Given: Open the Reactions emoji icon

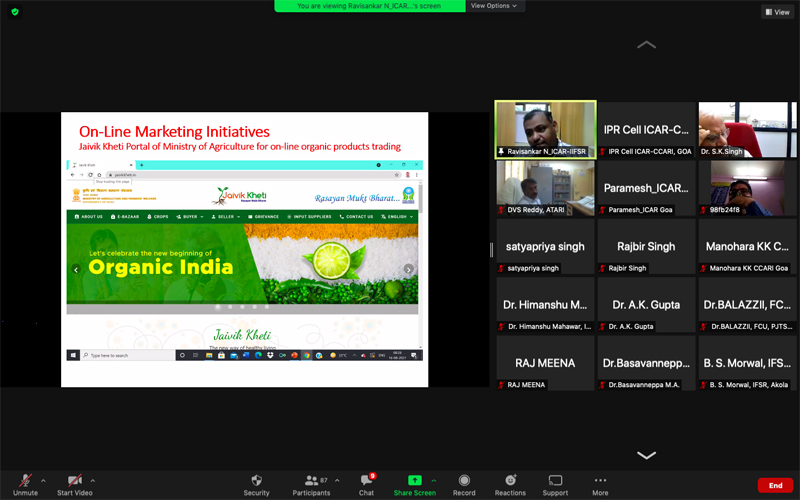Looking at the screenshot, I should [x=510, y=480].
